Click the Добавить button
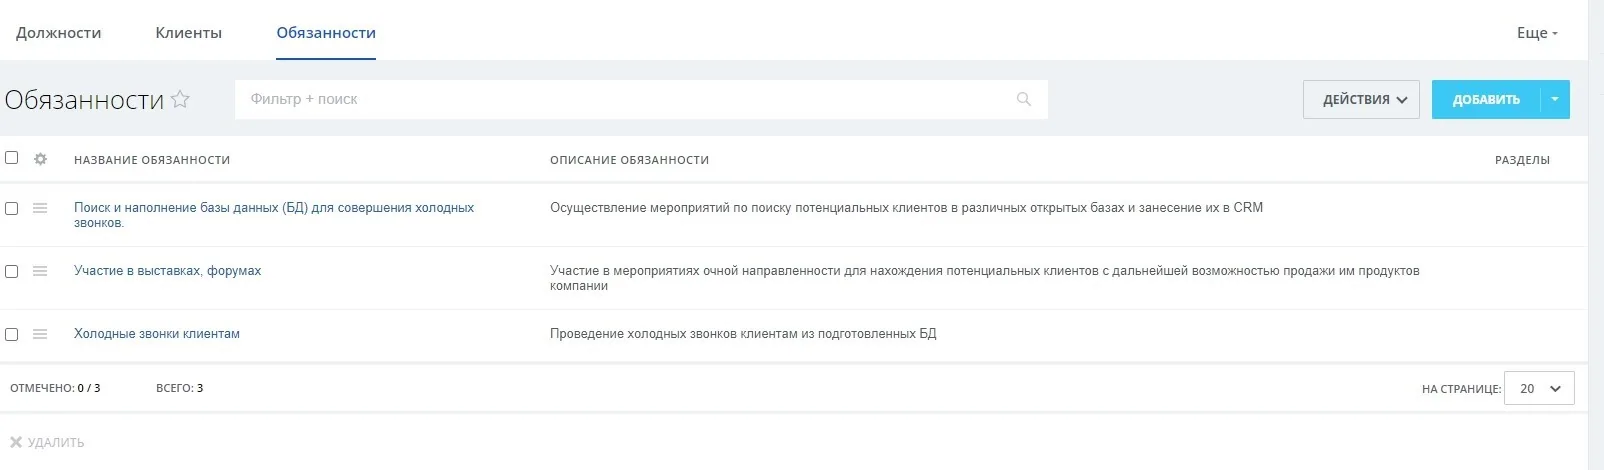 coord(1486,100)
